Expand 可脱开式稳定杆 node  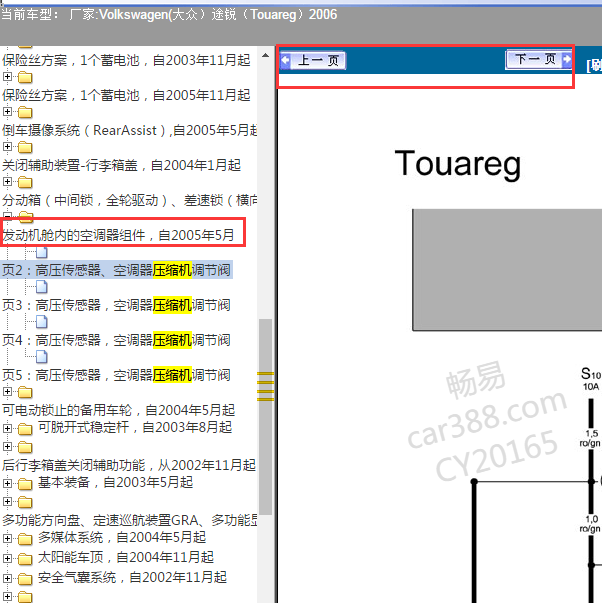7,428
